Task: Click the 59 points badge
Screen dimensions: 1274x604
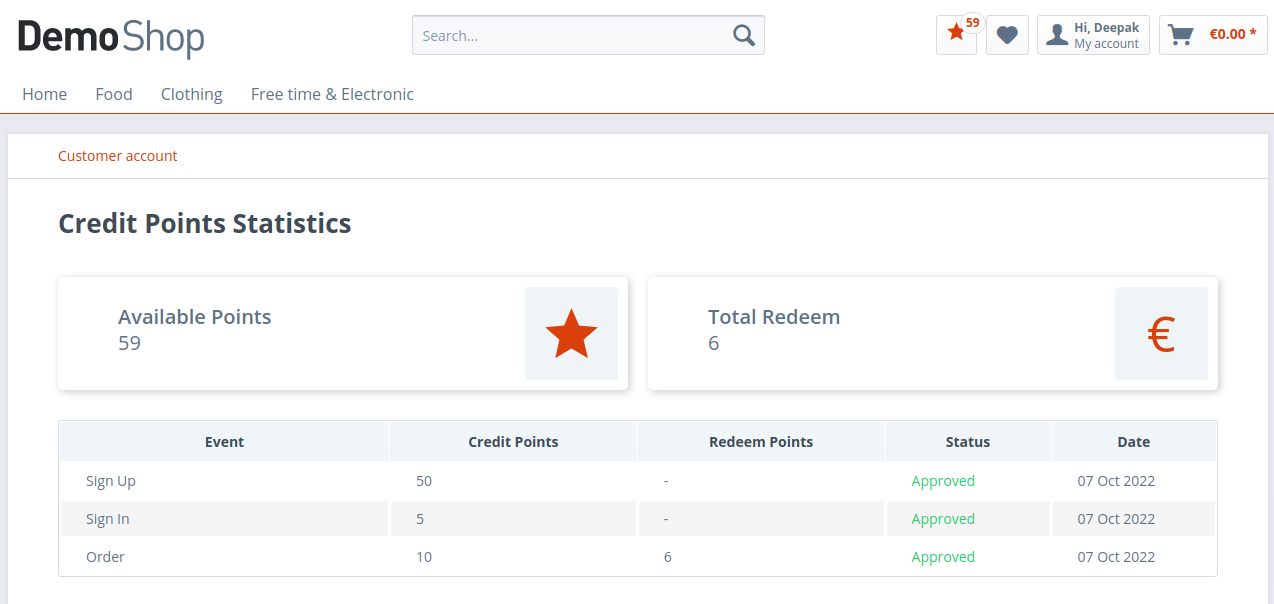Action: (x=973, y=23)
